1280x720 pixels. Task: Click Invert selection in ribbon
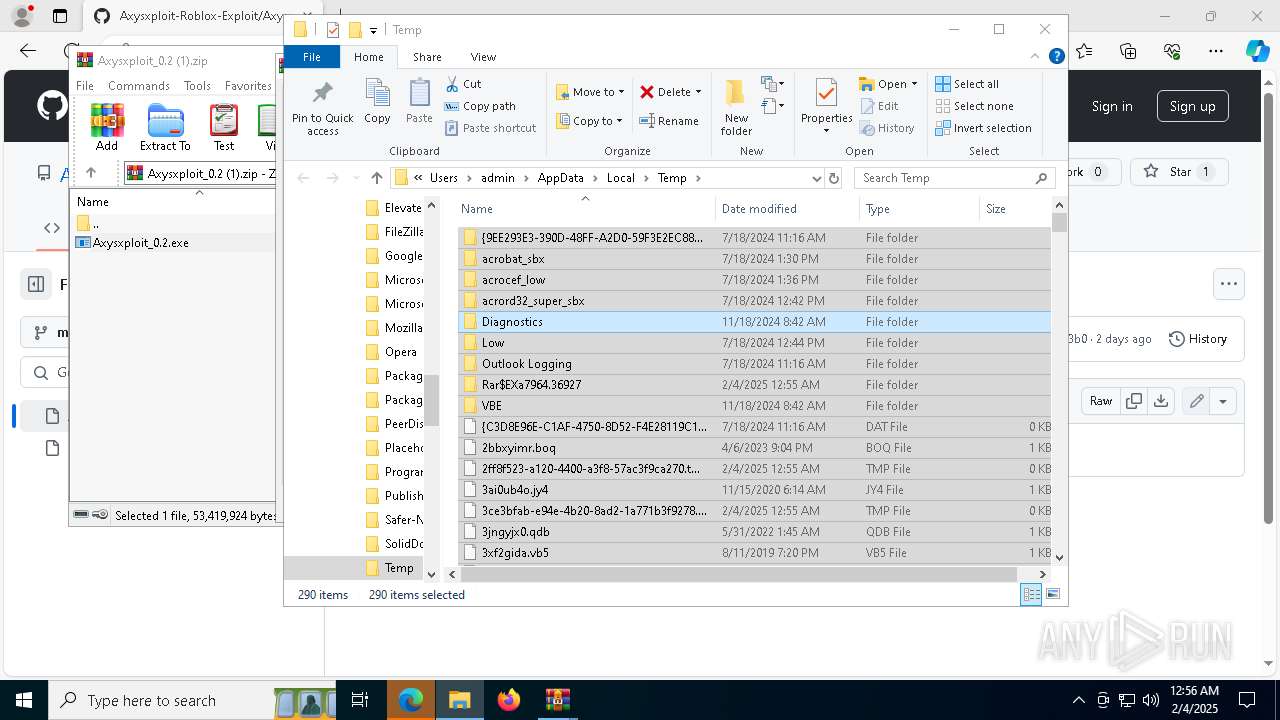983,128
